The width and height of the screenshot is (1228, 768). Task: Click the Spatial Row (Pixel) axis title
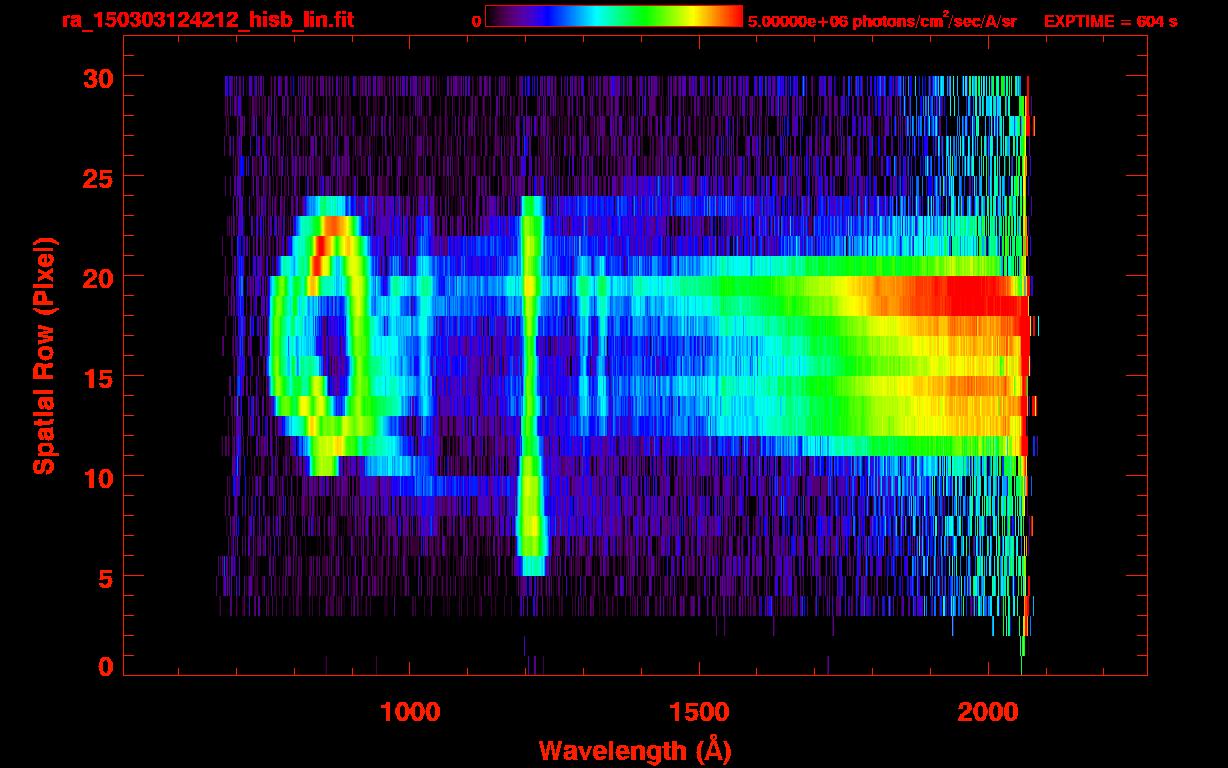coord(44,355)
